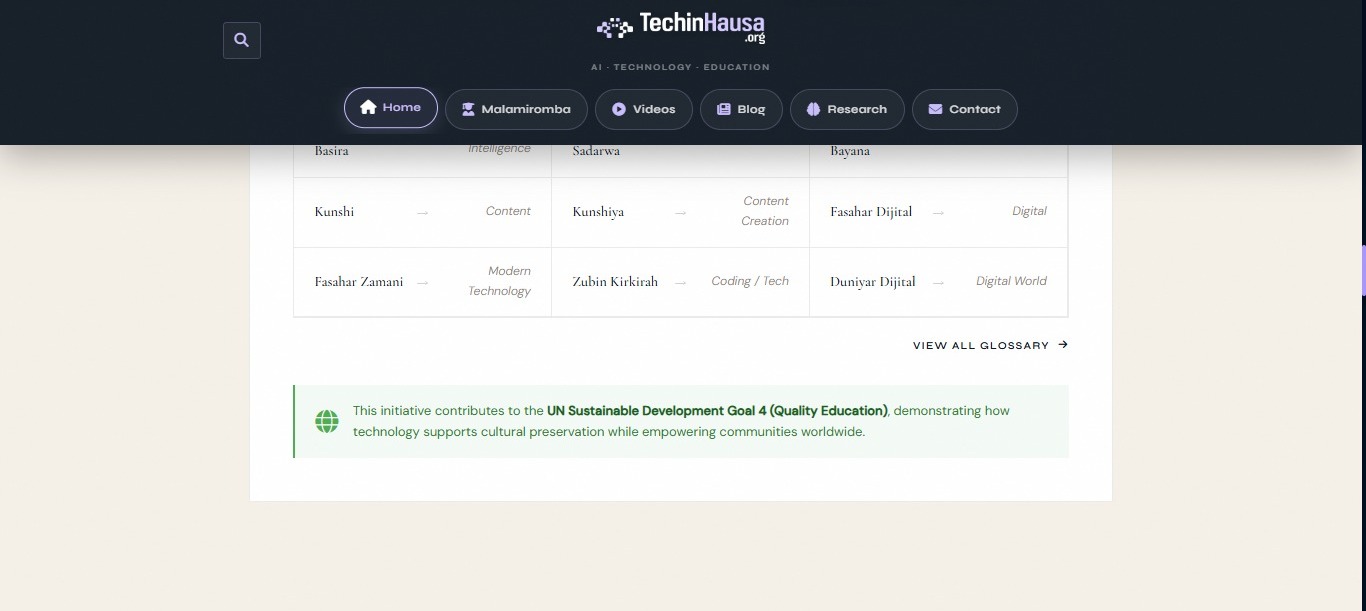Image resolution: width=1366 pixels, height=611 pixels.
Task: Select the home icon on Home button
Action: 368,106
